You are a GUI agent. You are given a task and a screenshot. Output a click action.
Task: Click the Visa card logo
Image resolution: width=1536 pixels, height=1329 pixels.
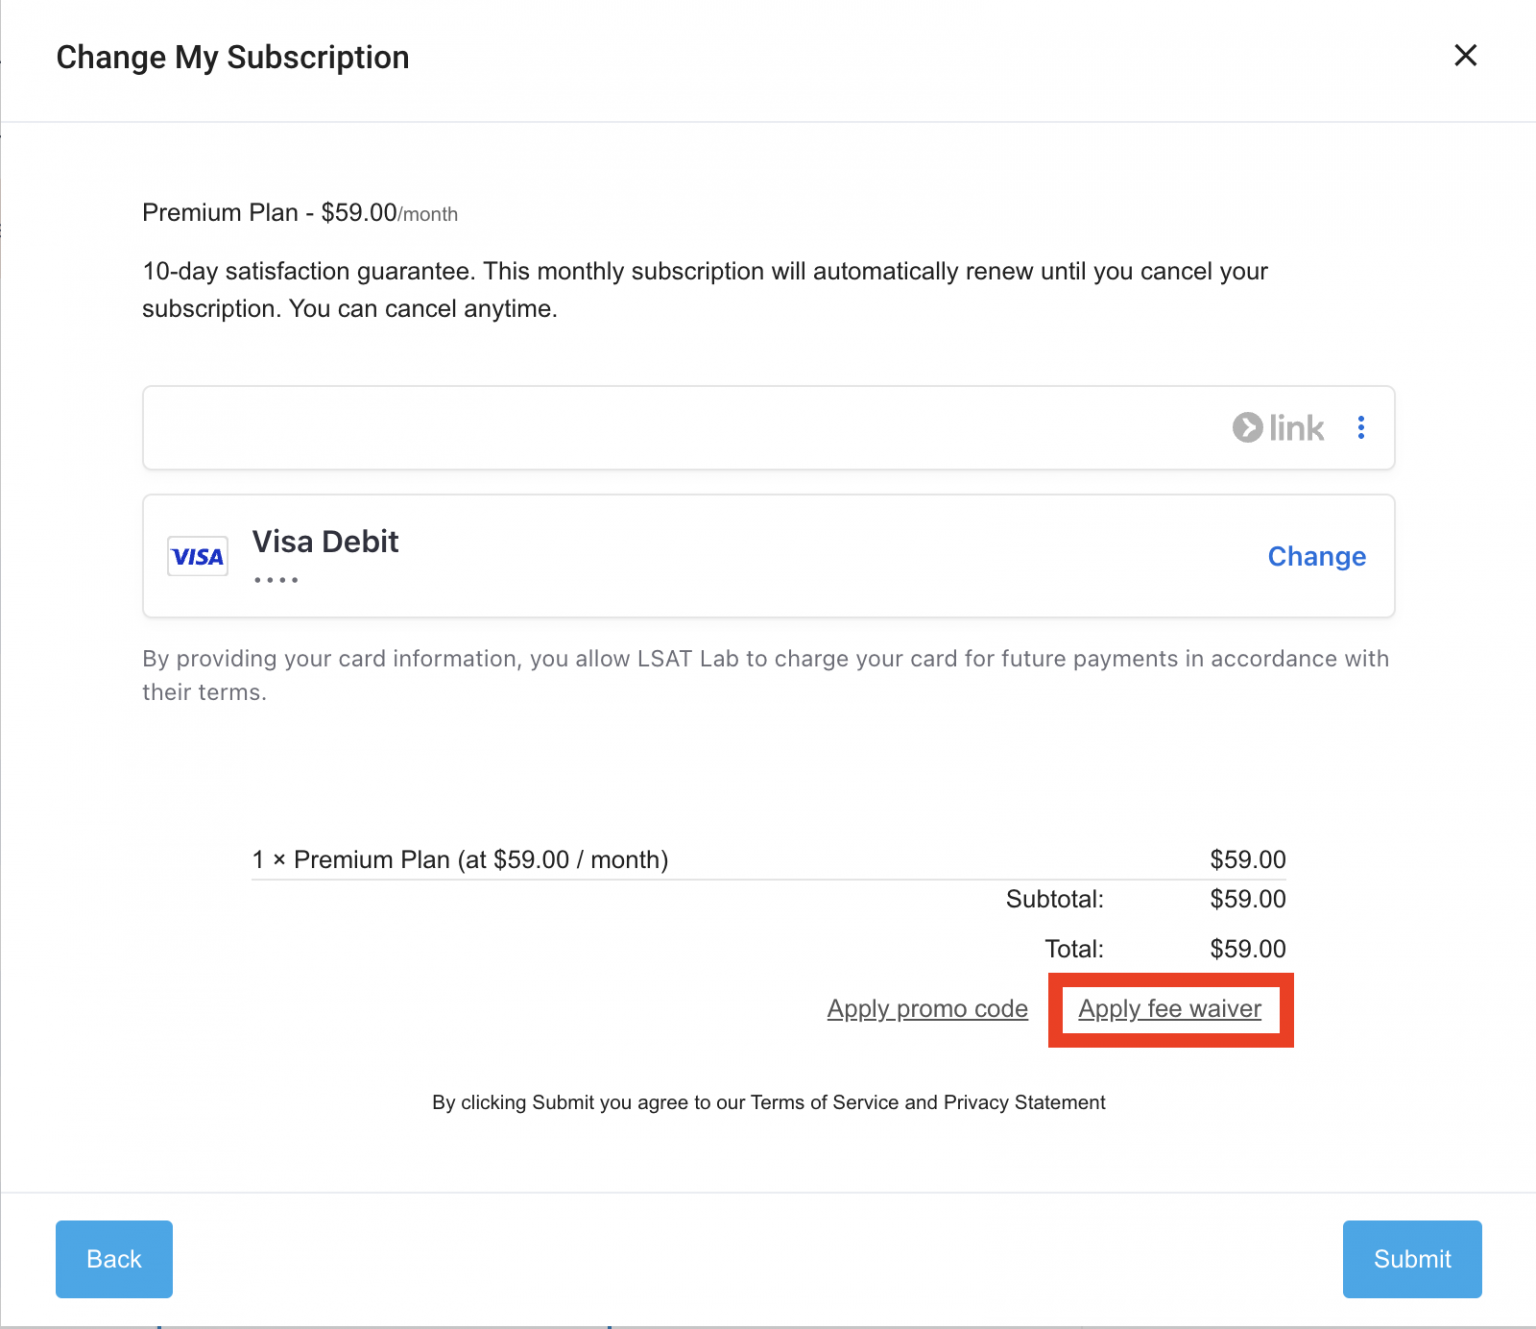point(197,557)
